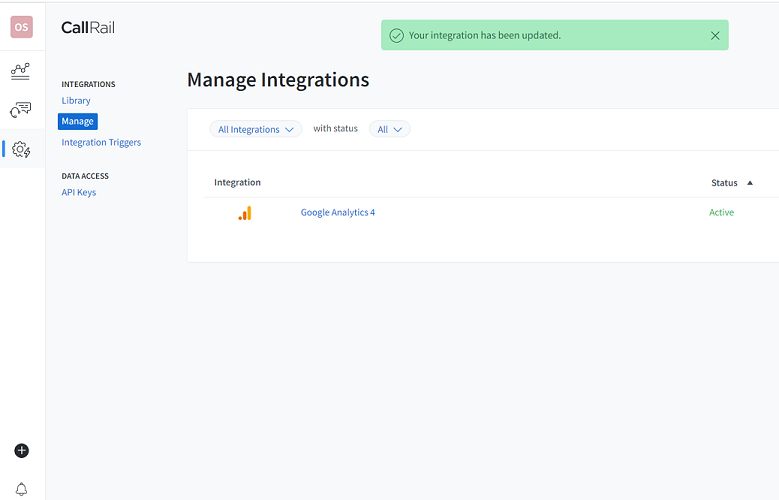Open API Keys under Data Access
The width and height of the screenshot is (779, 500).
click(x=79, y=192)
